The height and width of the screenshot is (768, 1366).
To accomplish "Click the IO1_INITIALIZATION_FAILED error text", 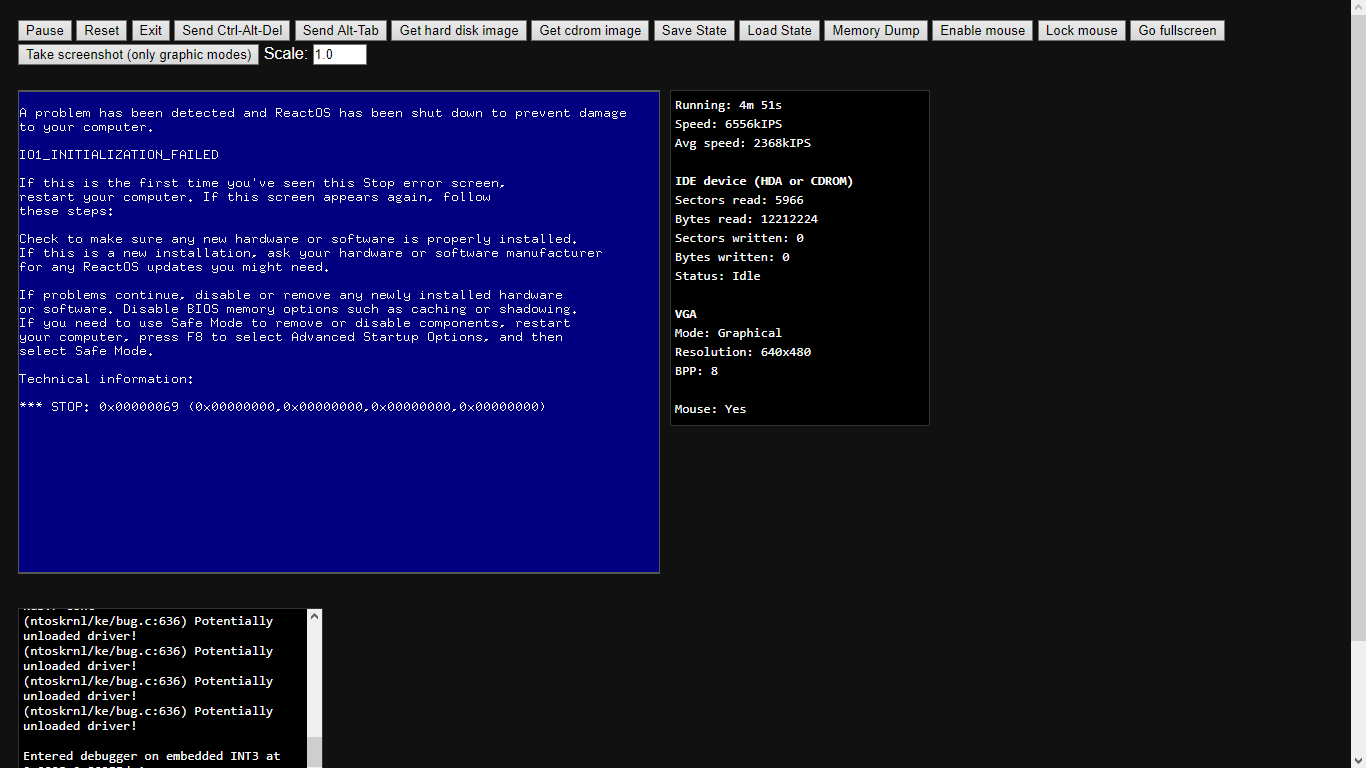I will click(119, 155).
